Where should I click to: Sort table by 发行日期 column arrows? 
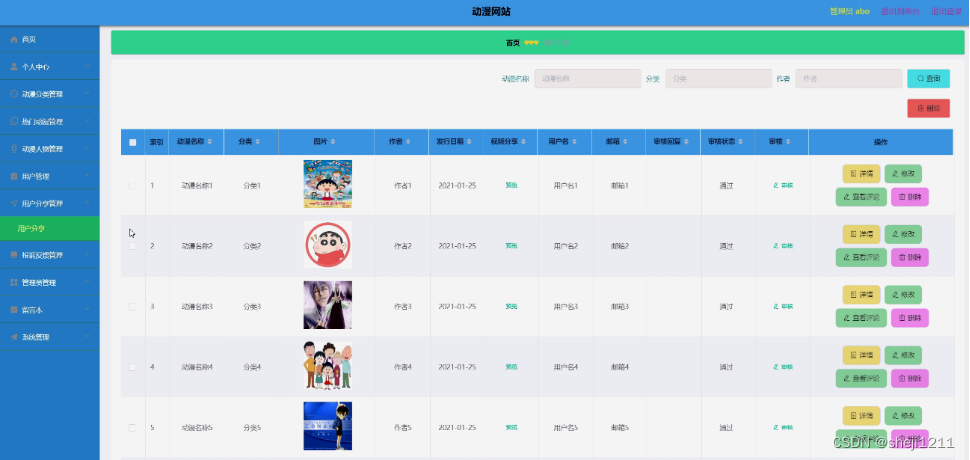(470, 142)
